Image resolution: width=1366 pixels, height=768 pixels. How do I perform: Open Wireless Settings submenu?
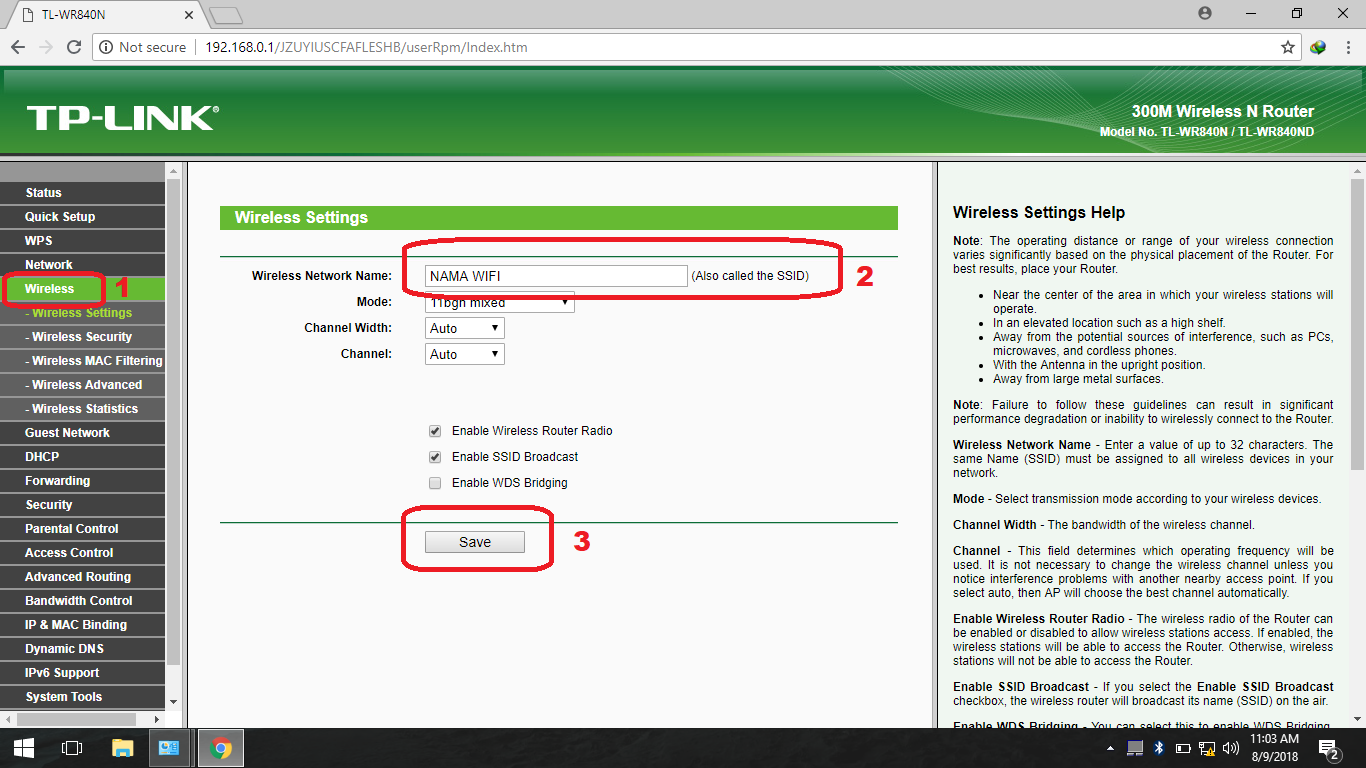tap(82, 313)
